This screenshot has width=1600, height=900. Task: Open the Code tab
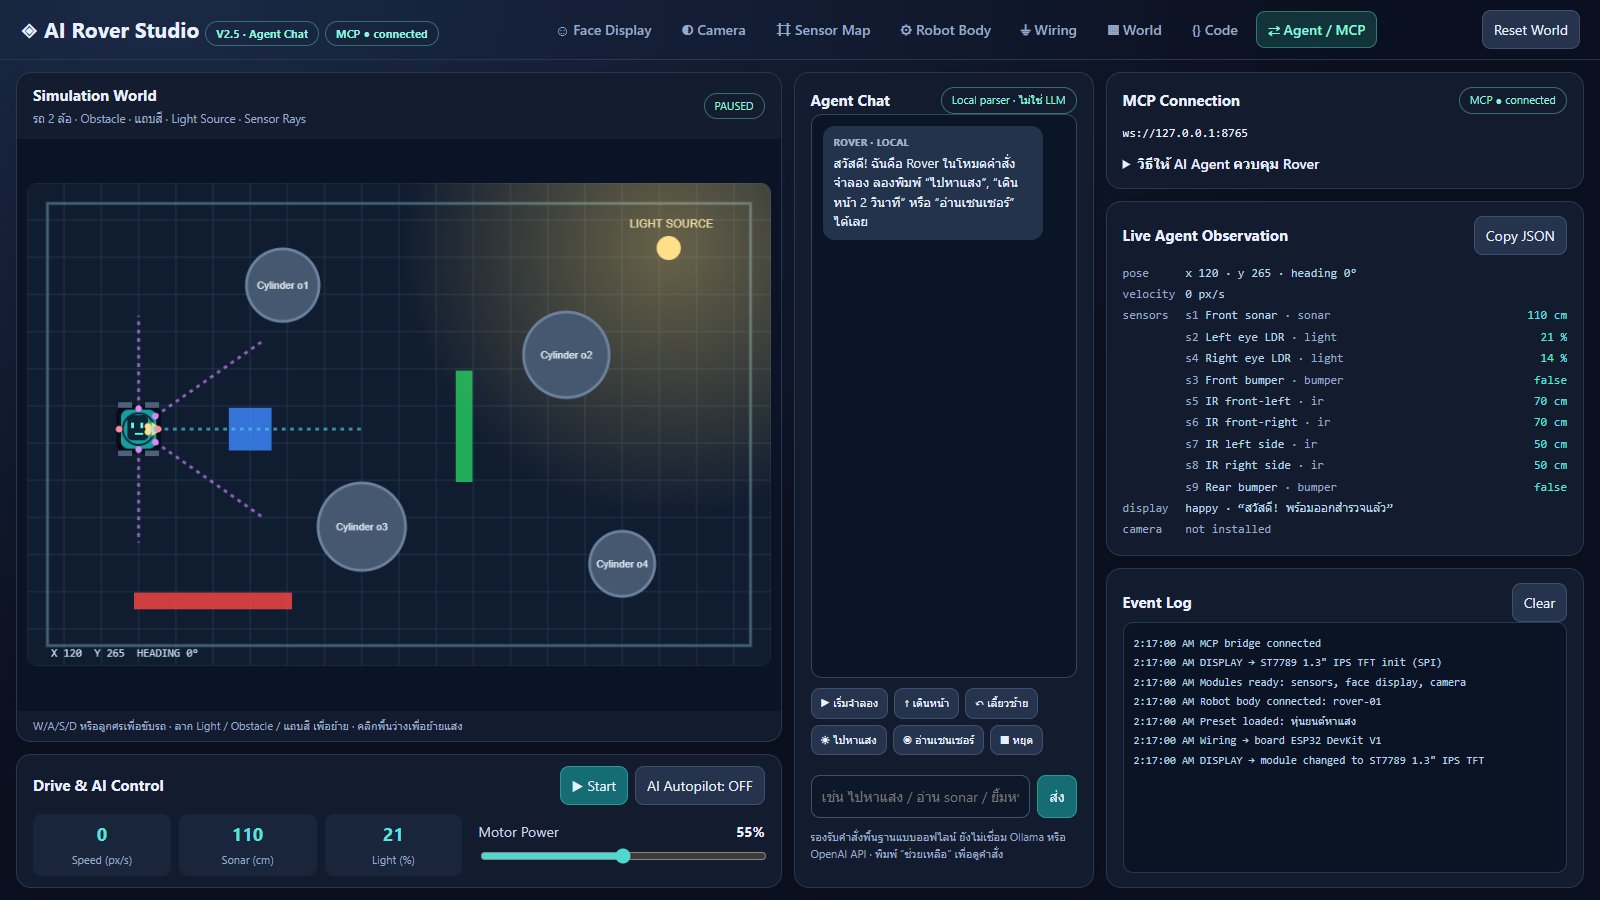pyautogui.click(x=1214, y=30)
